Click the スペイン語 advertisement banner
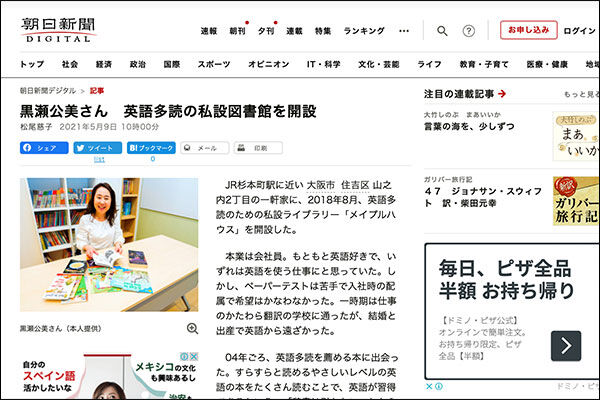Viewport: 600px width, 400px height. coord(109,376)
